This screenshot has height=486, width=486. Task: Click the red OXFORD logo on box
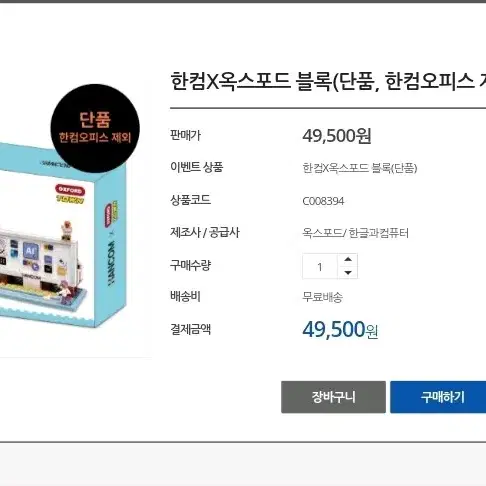point(70,190)
